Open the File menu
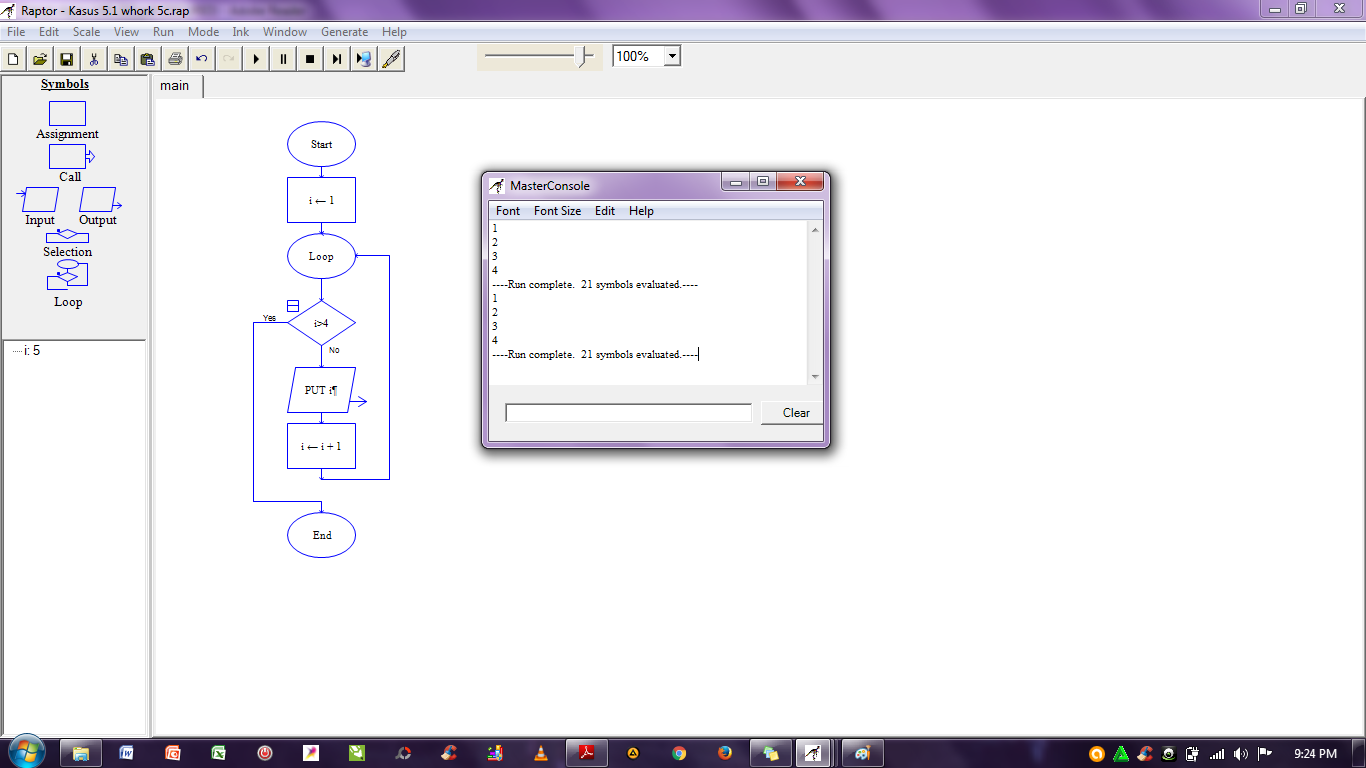Image resolution: width=1366 pixels, height=768 pixels. 16,32
